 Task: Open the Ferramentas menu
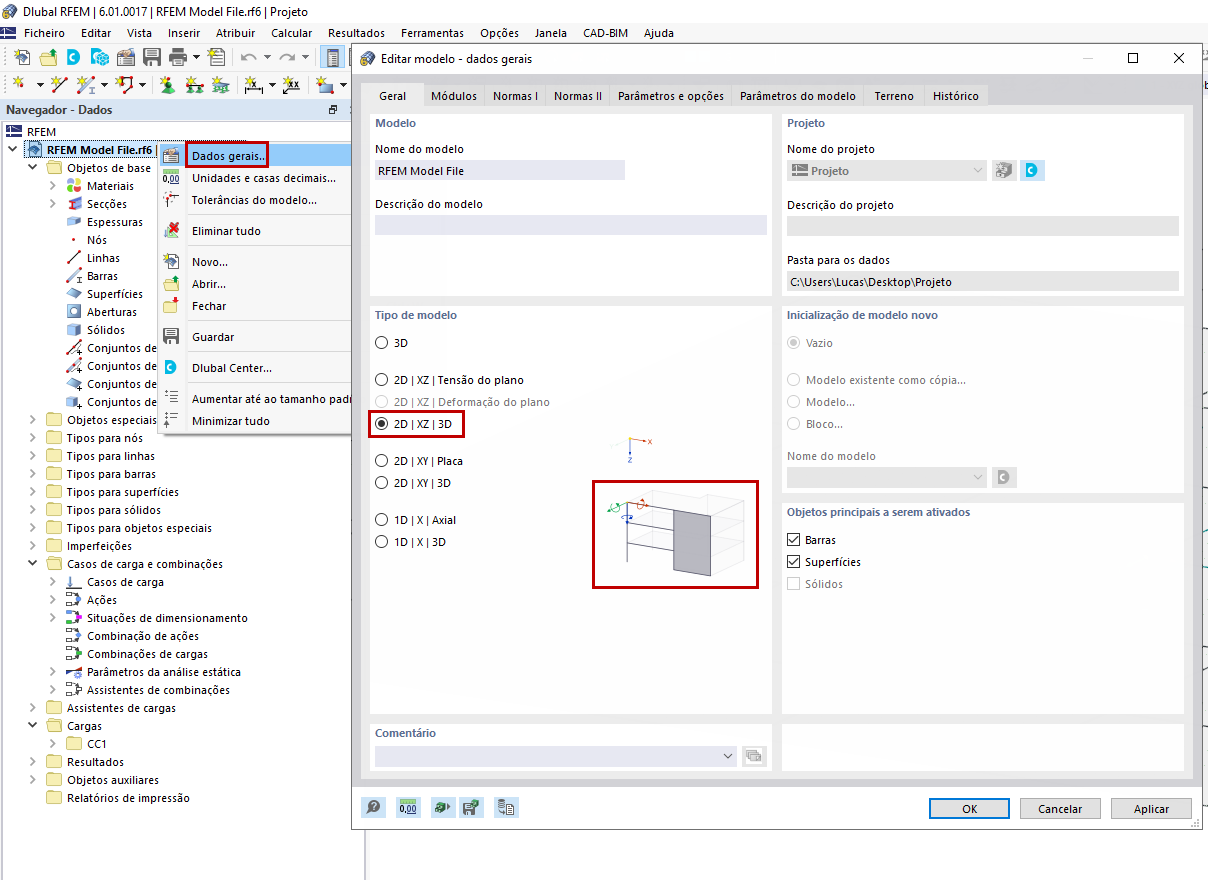[x=432, y=33]
